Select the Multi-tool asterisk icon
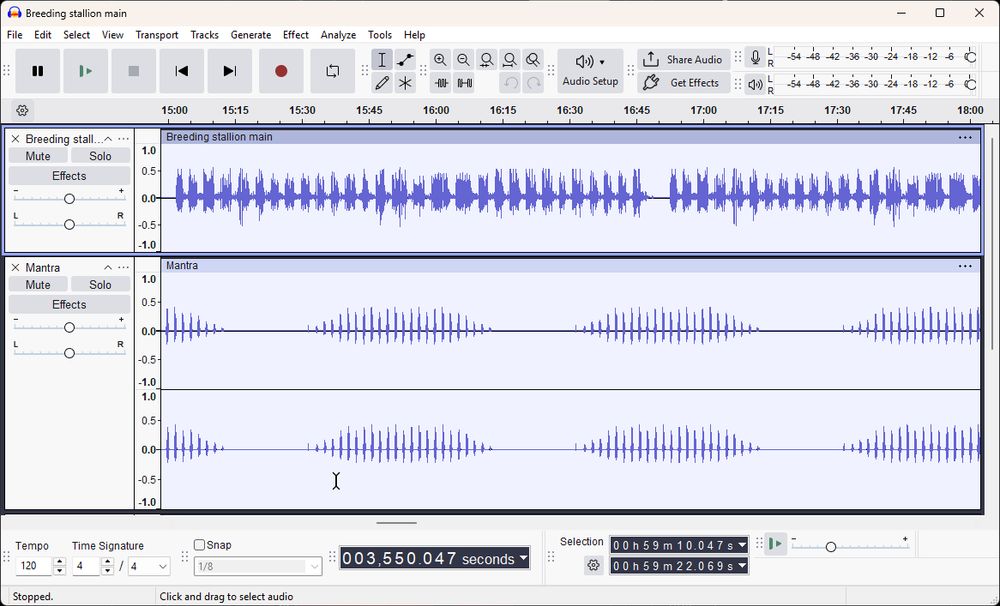This screenshot has height=606, width=1000. tap(405, 83)
